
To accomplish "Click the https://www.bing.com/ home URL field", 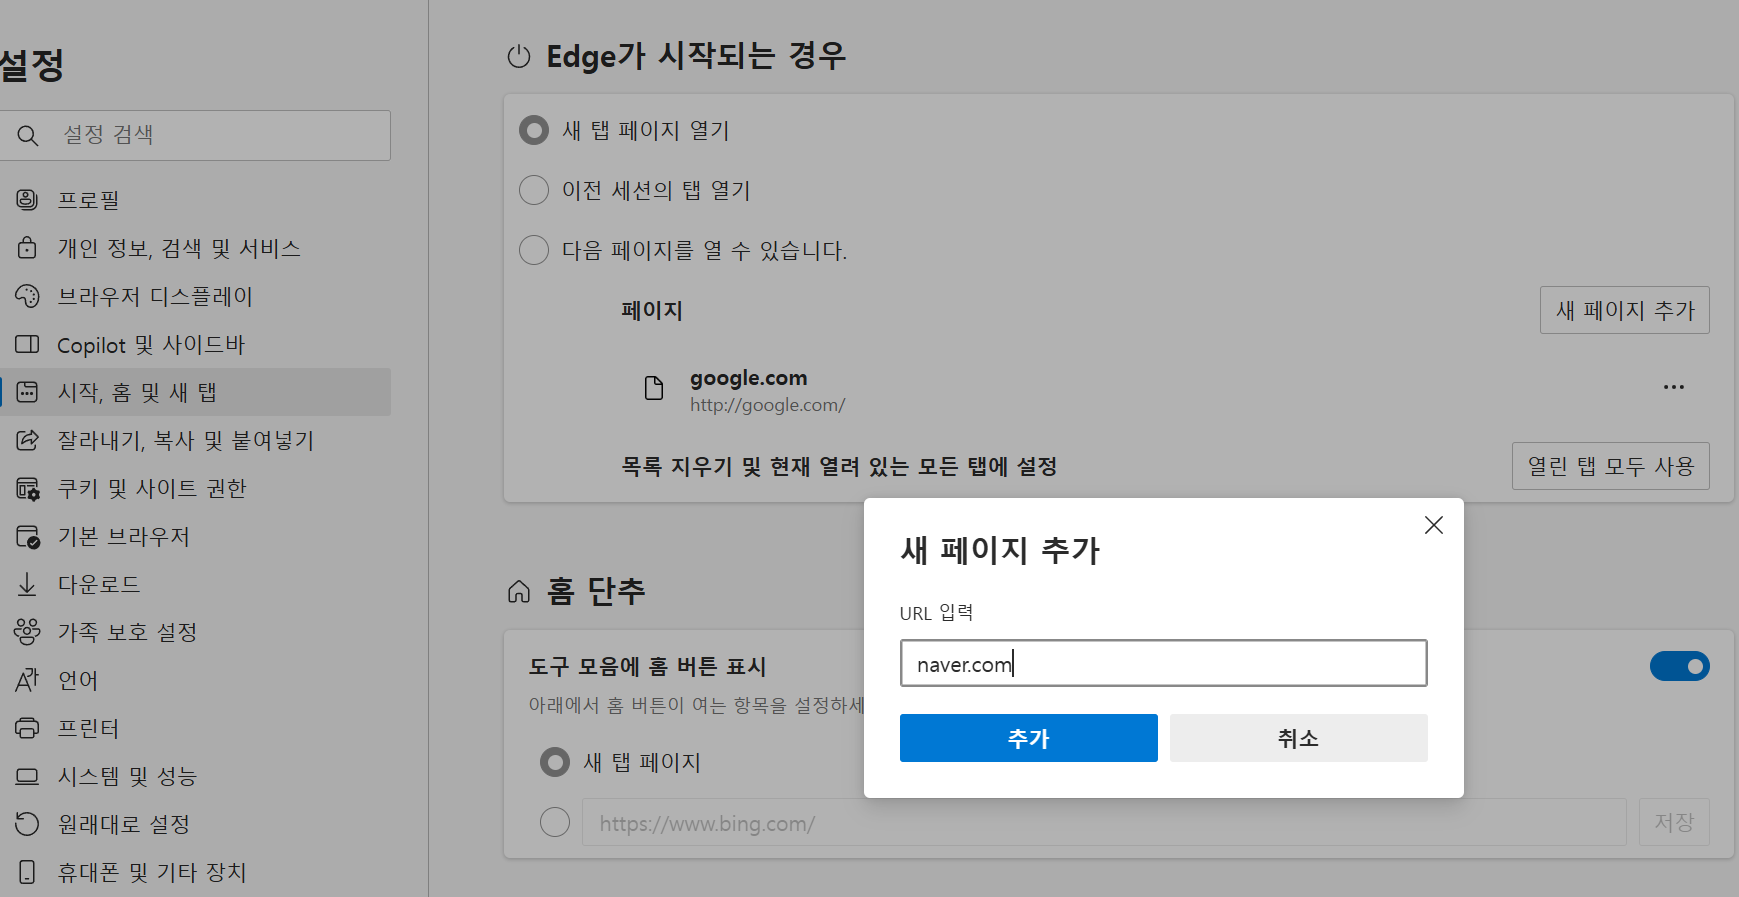I will [x=1105, y=823].
